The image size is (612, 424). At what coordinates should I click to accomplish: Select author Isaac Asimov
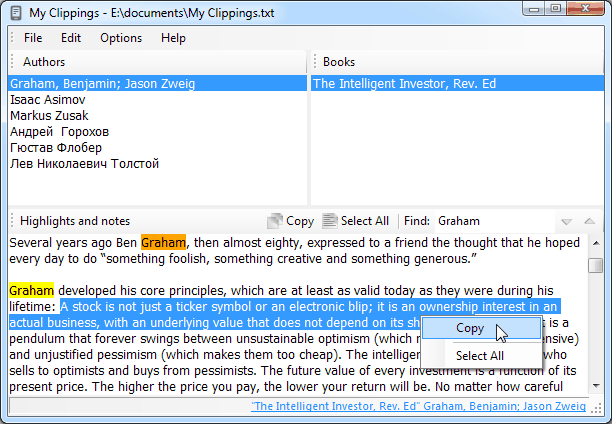pos(157,100)
